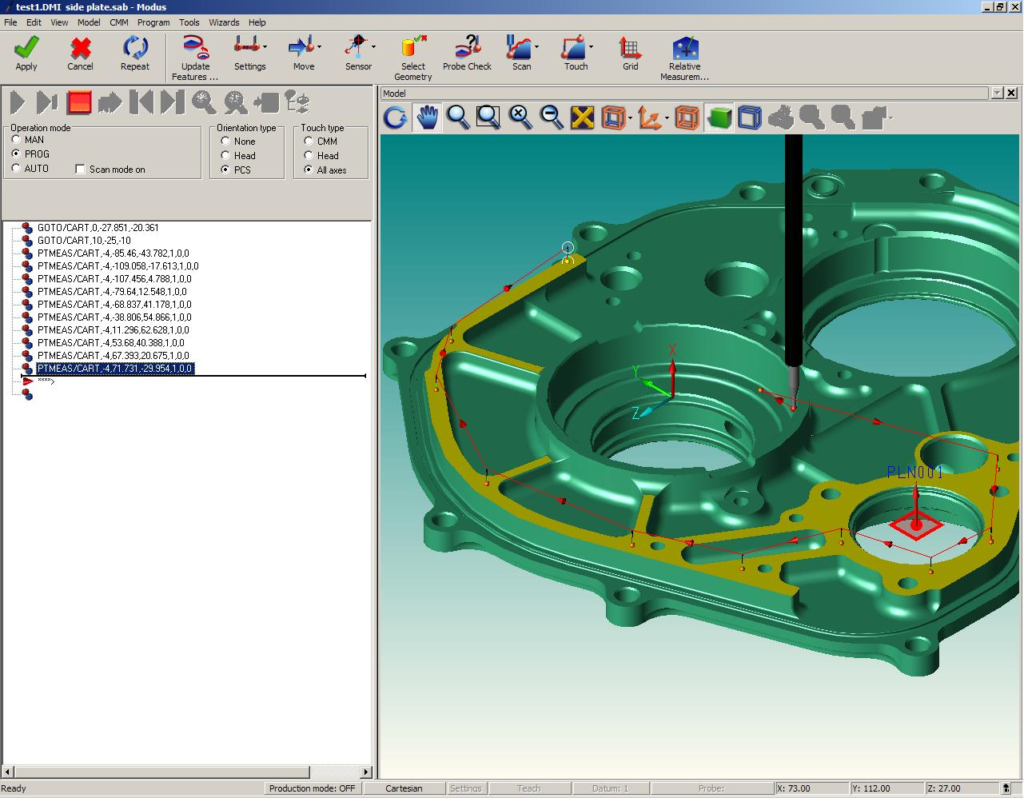Viewport: 1024px width, 798px height.
Task: Open the CMM menu
Action: coord(118,22)
